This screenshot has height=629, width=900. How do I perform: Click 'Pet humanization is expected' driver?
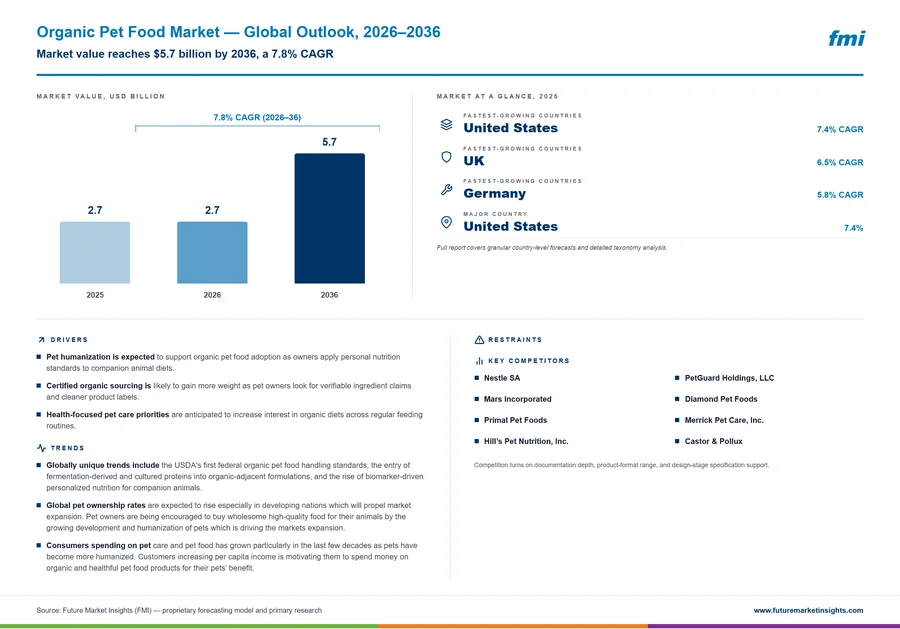pos(100,357)
